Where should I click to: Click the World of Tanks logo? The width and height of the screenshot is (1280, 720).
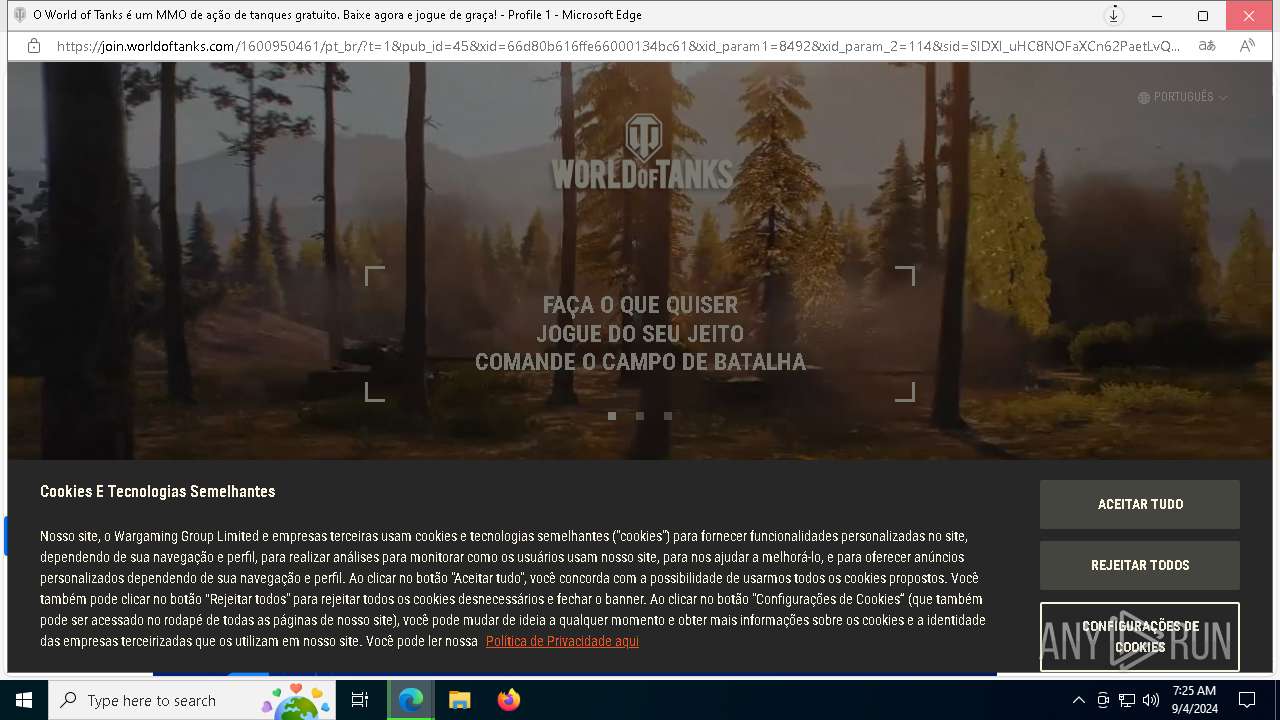coord(642,152)
